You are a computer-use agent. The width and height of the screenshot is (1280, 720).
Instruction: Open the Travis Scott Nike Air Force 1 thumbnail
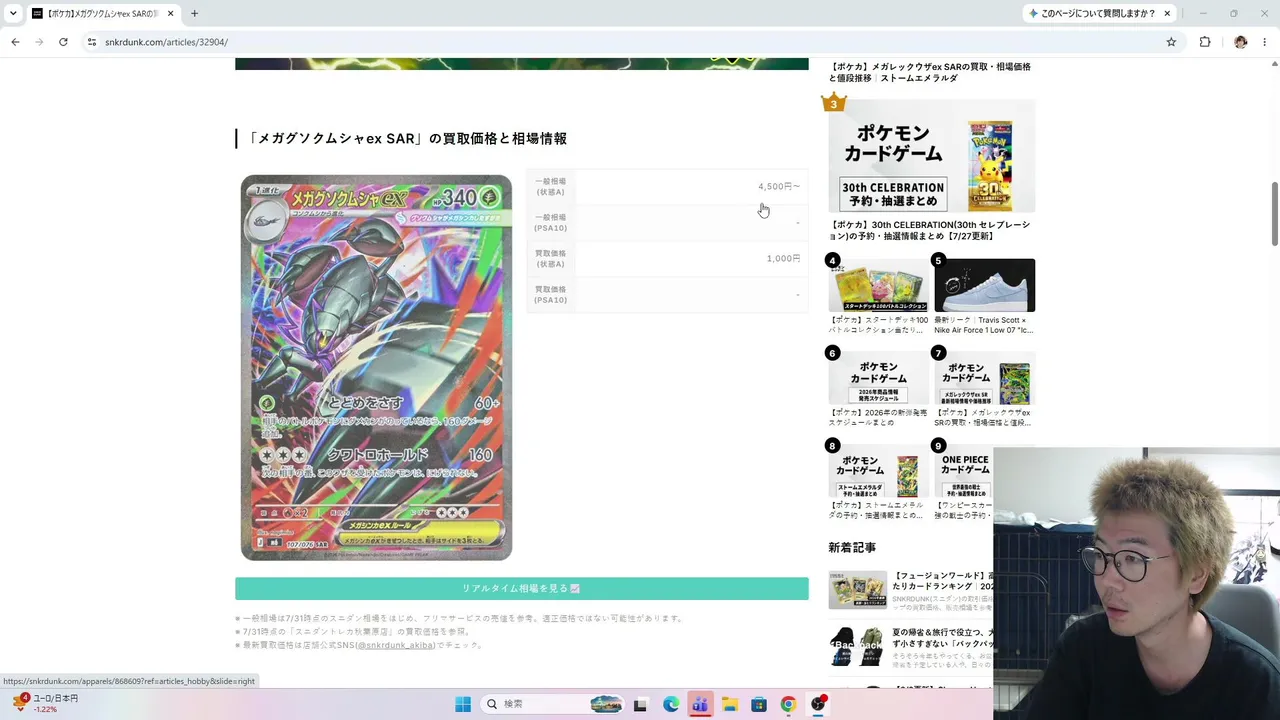point(984,286)
